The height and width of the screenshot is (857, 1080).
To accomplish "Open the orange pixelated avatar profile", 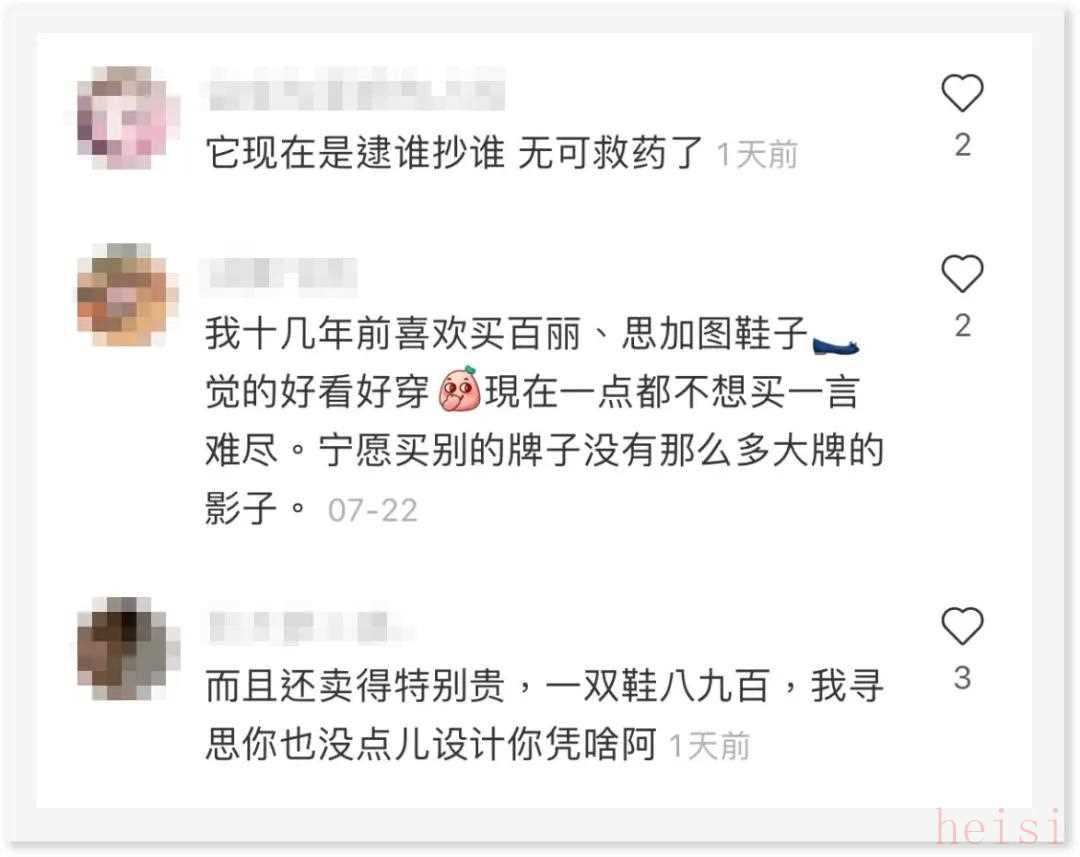I will tap(124, 295).
